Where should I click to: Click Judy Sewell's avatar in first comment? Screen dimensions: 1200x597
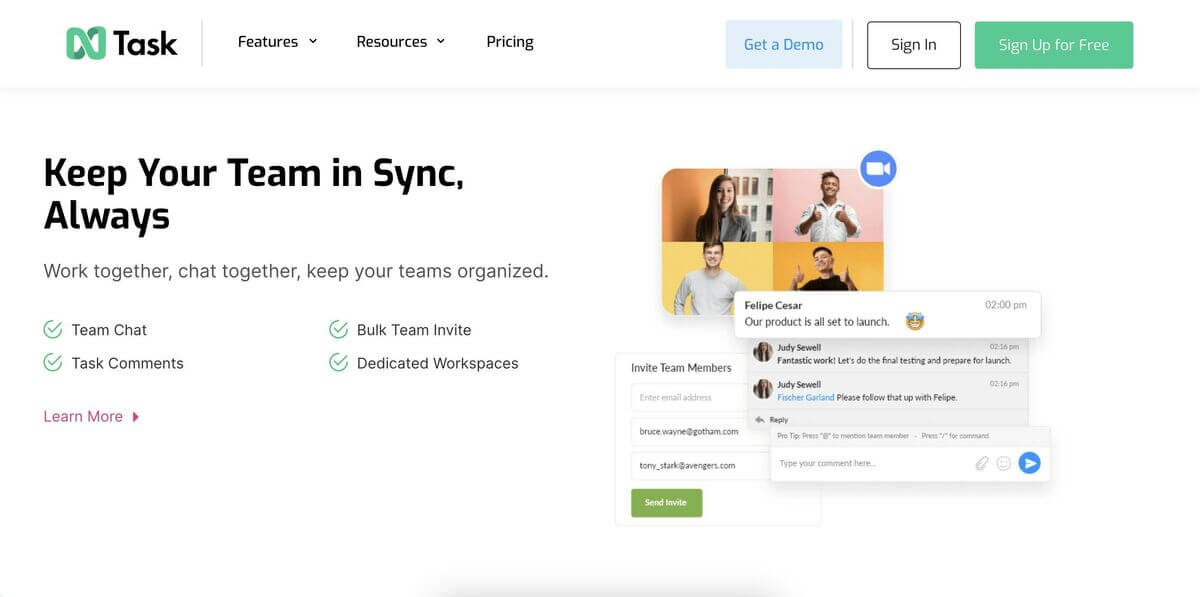coord(762,352)
